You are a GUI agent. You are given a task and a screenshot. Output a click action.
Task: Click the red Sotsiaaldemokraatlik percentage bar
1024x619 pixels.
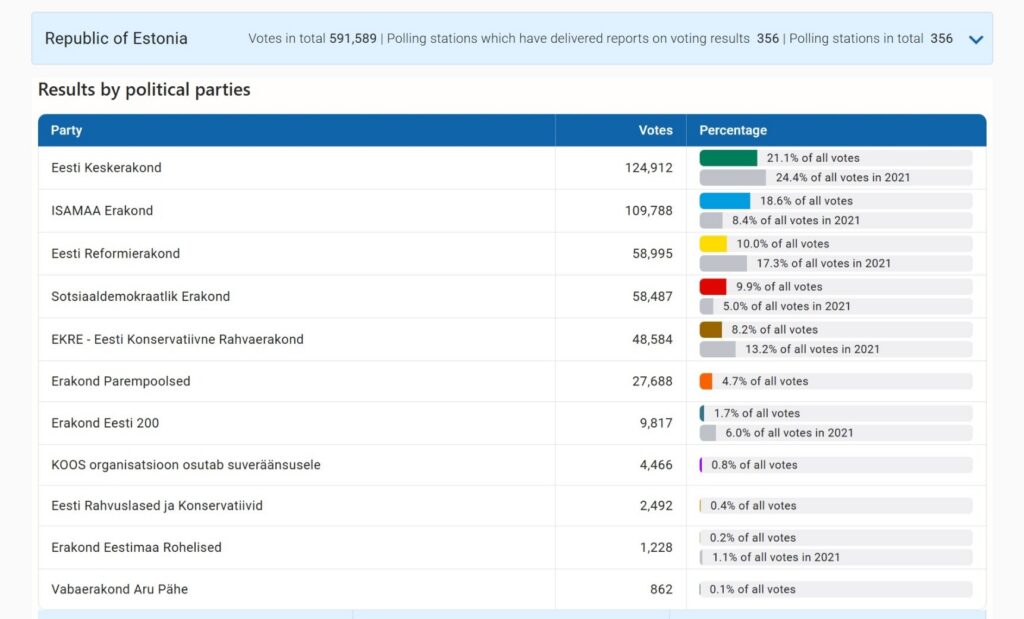(x=713, y=287)
